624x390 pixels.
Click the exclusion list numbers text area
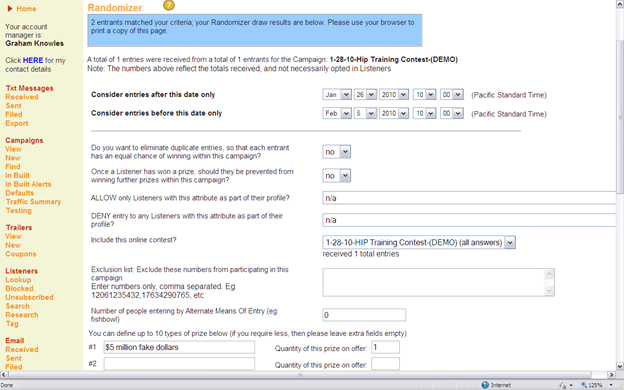coord(439,282)
